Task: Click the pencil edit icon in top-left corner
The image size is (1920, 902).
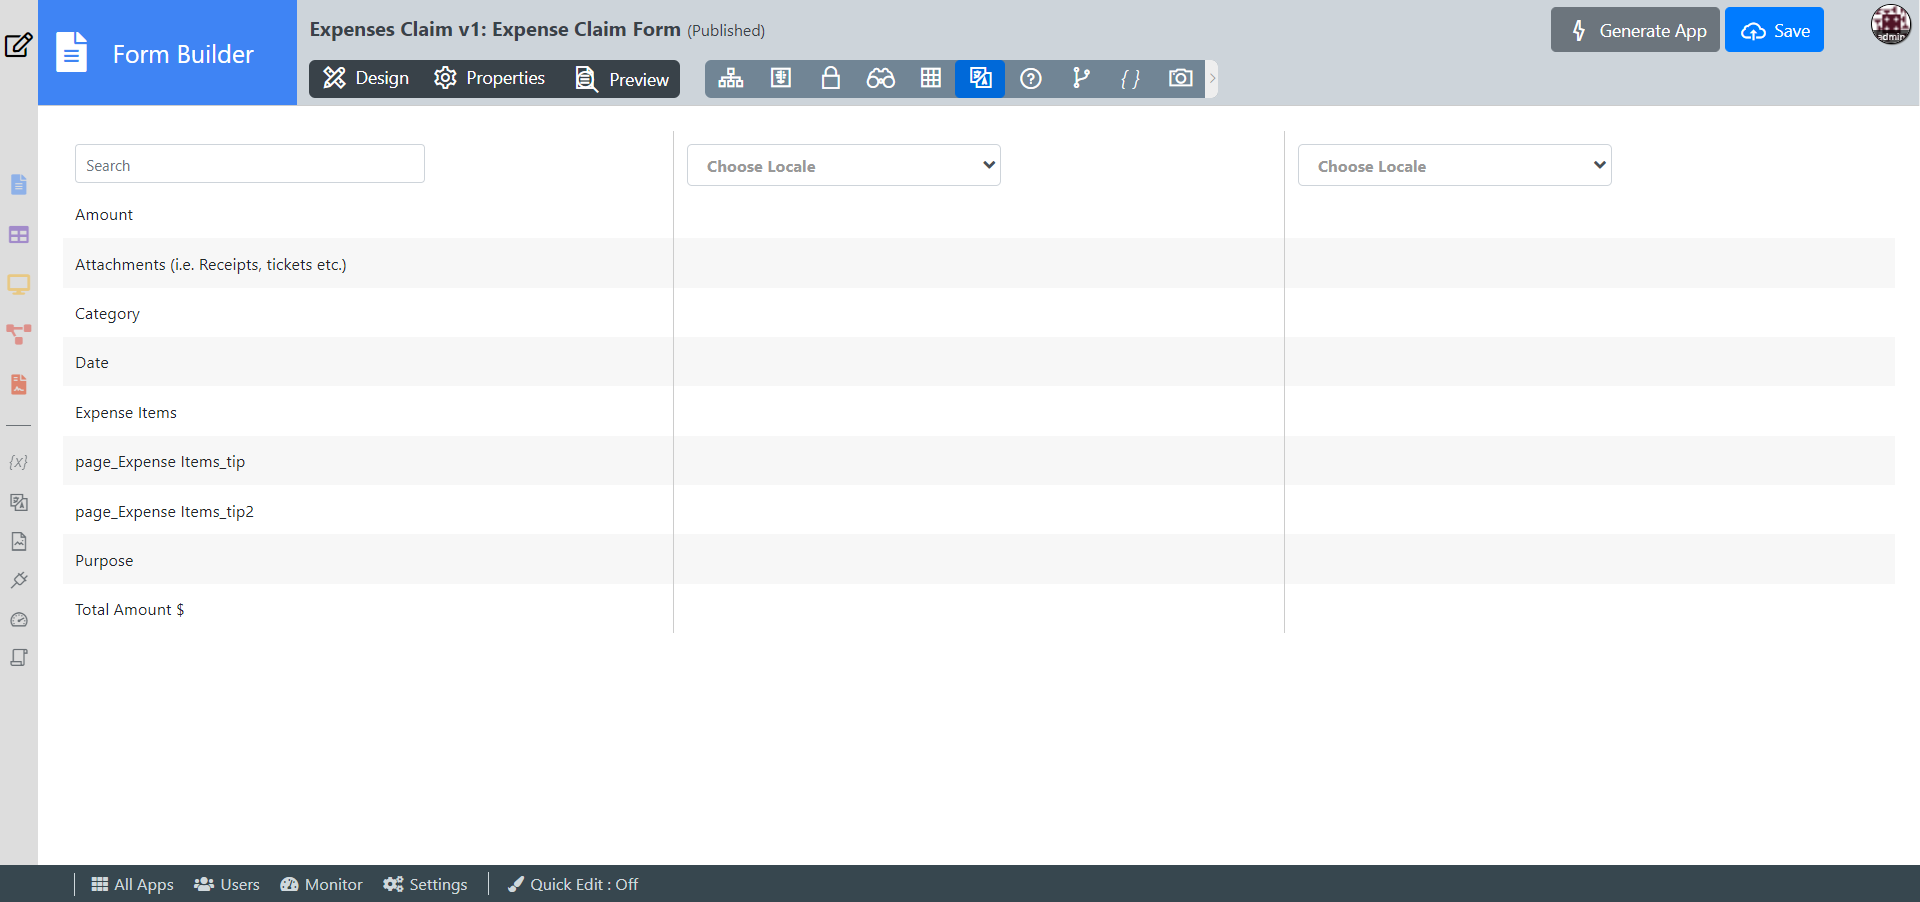Action: tap(18, 45)
